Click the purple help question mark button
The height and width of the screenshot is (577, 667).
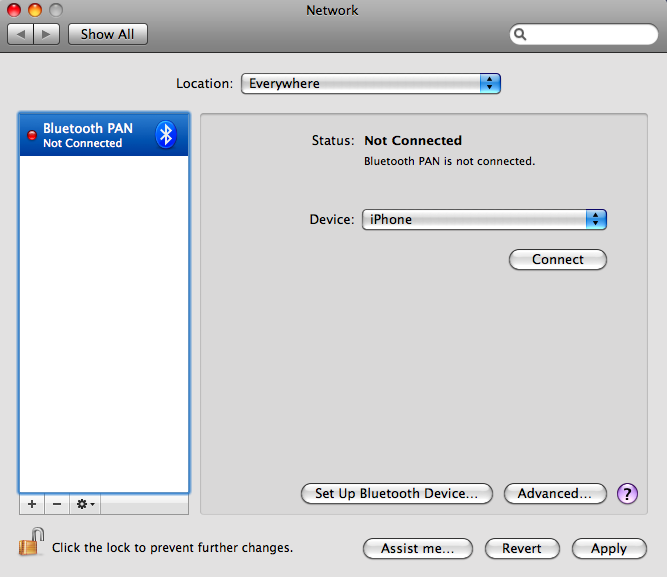(627, 493)
